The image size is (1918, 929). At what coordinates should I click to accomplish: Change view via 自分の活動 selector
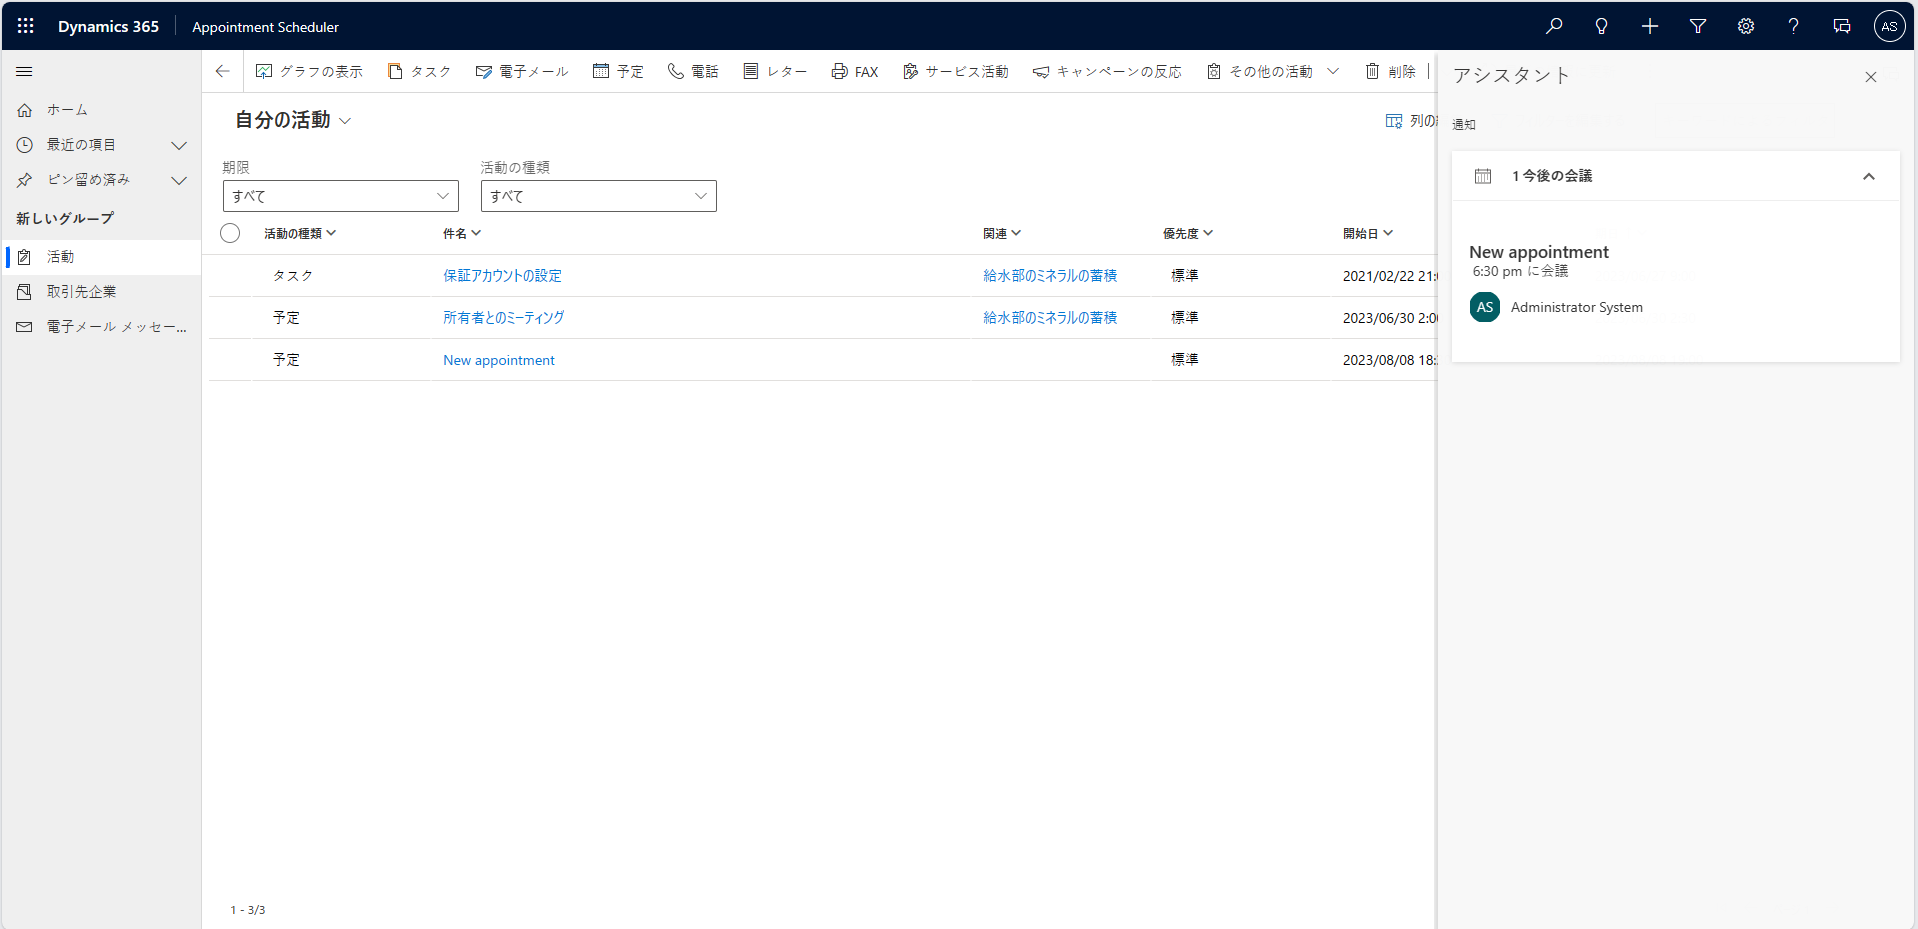292,120
